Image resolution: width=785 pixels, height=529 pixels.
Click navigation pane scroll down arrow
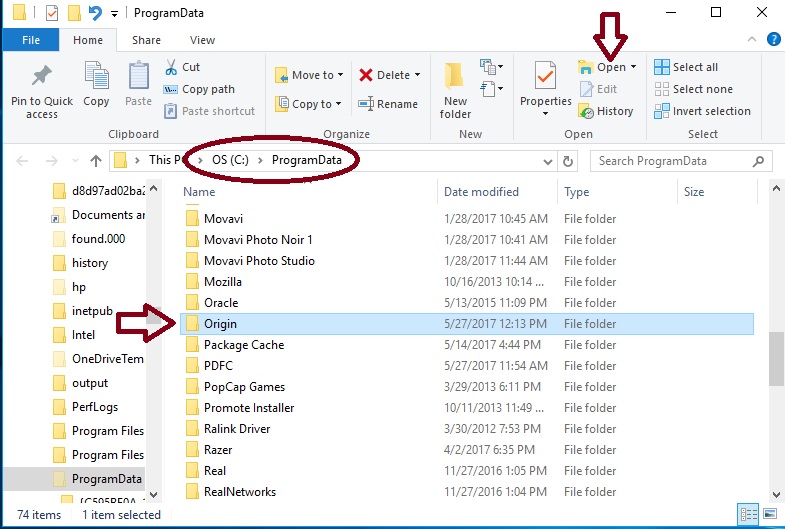pos(154,494)
